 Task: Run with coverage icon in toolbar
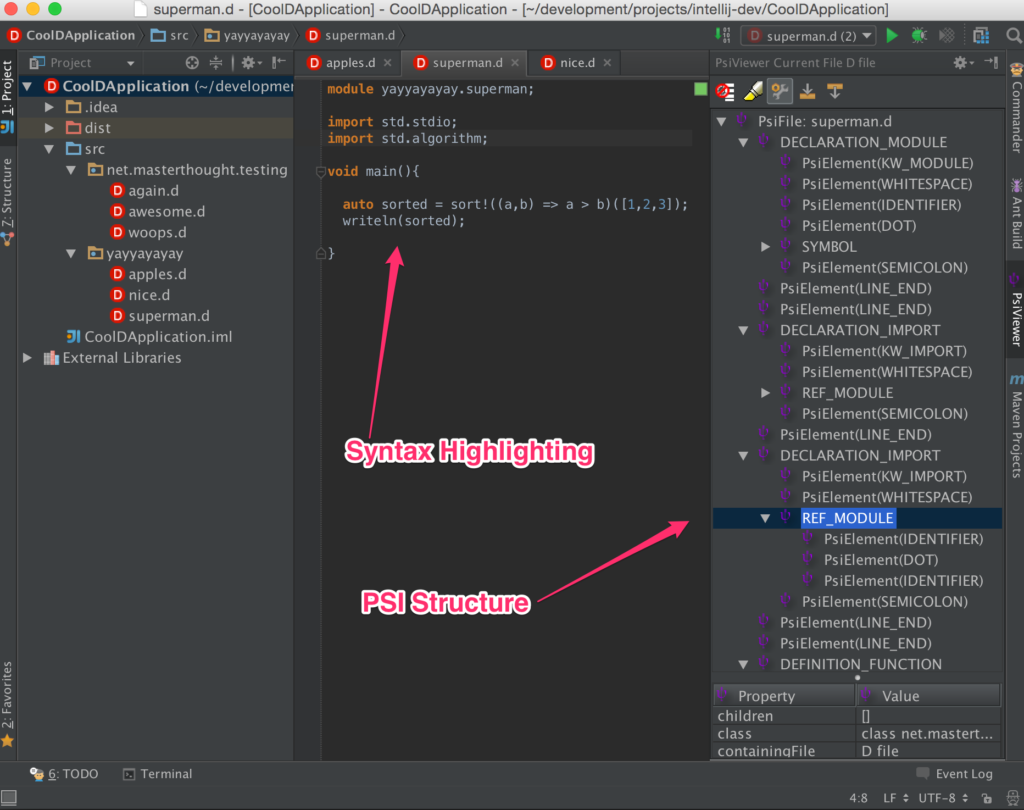point(946,35)
